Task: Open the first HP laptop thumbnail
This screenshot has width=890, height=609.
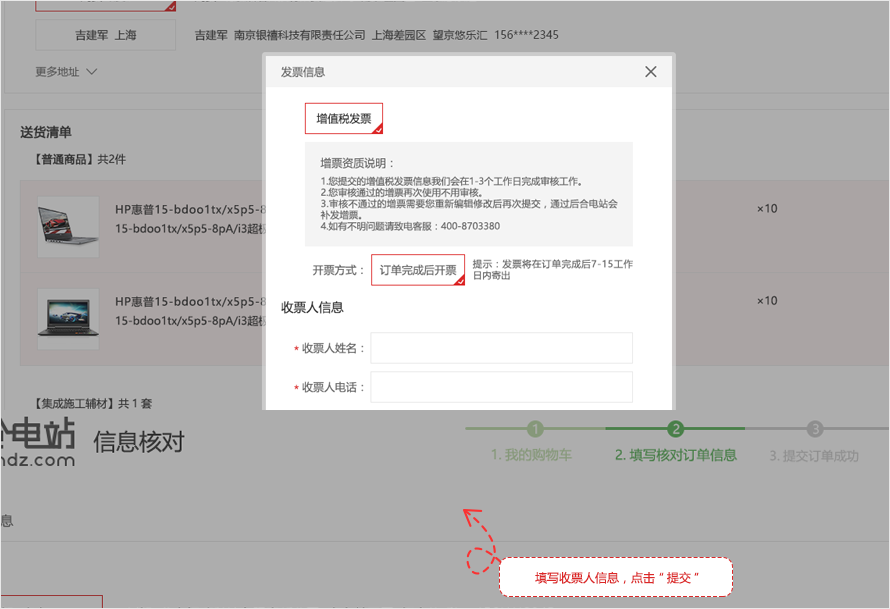Action: (x=68, y=227)
